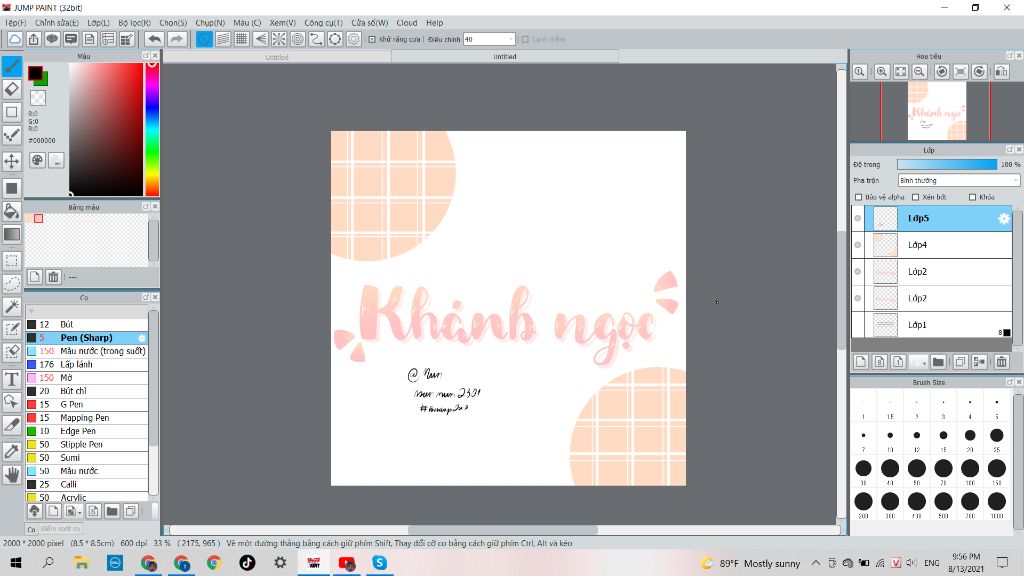1024x576 pixels.
Task: Delete palette color with trash icon
Action: (54, 277)
